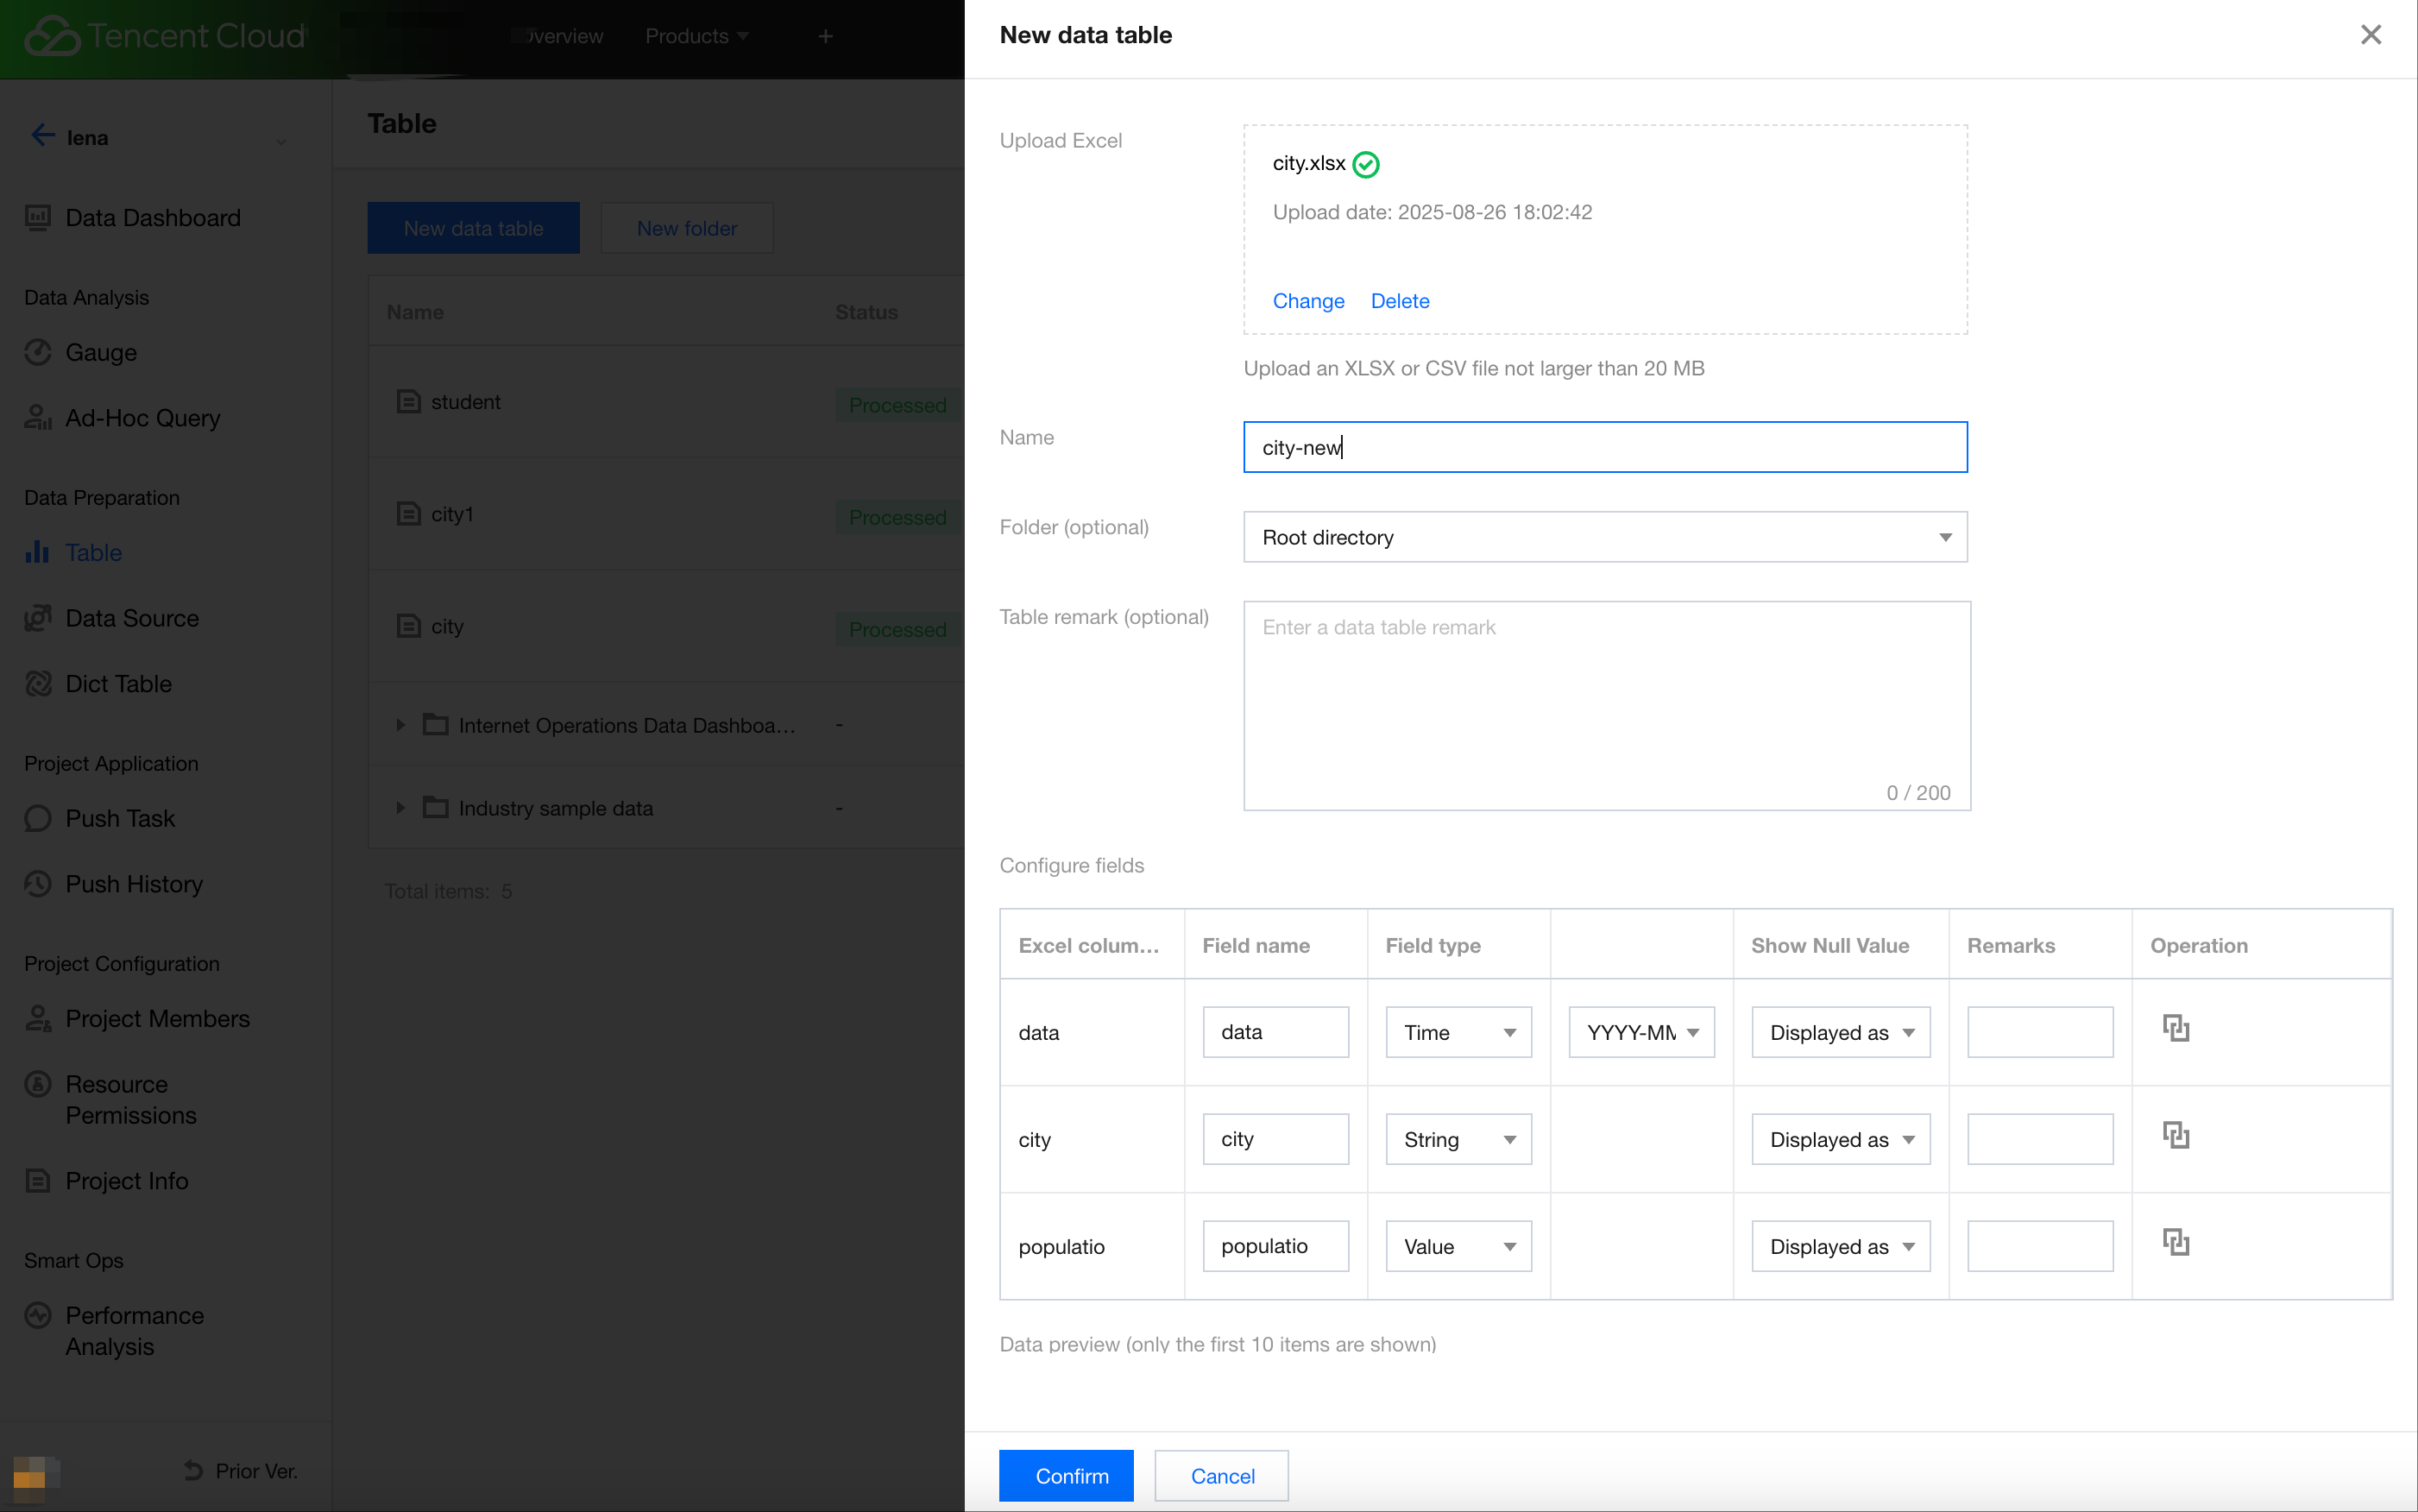The image size is (2418, 1512).
Task: Click the Gauge sidebar icon
Action: point(38,353)
